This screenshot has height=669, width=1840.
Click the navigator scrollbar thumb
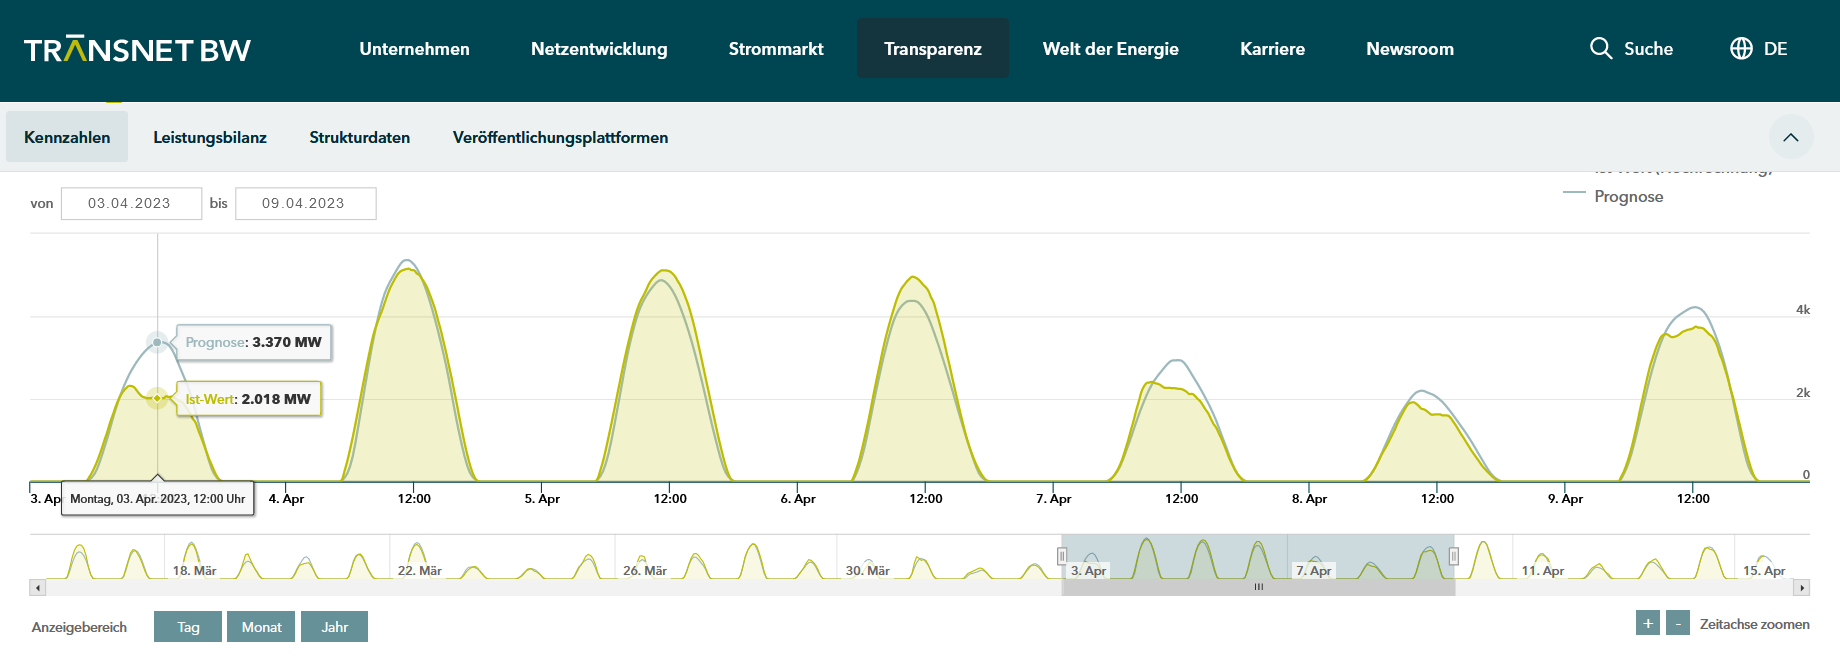point(1258,588)
